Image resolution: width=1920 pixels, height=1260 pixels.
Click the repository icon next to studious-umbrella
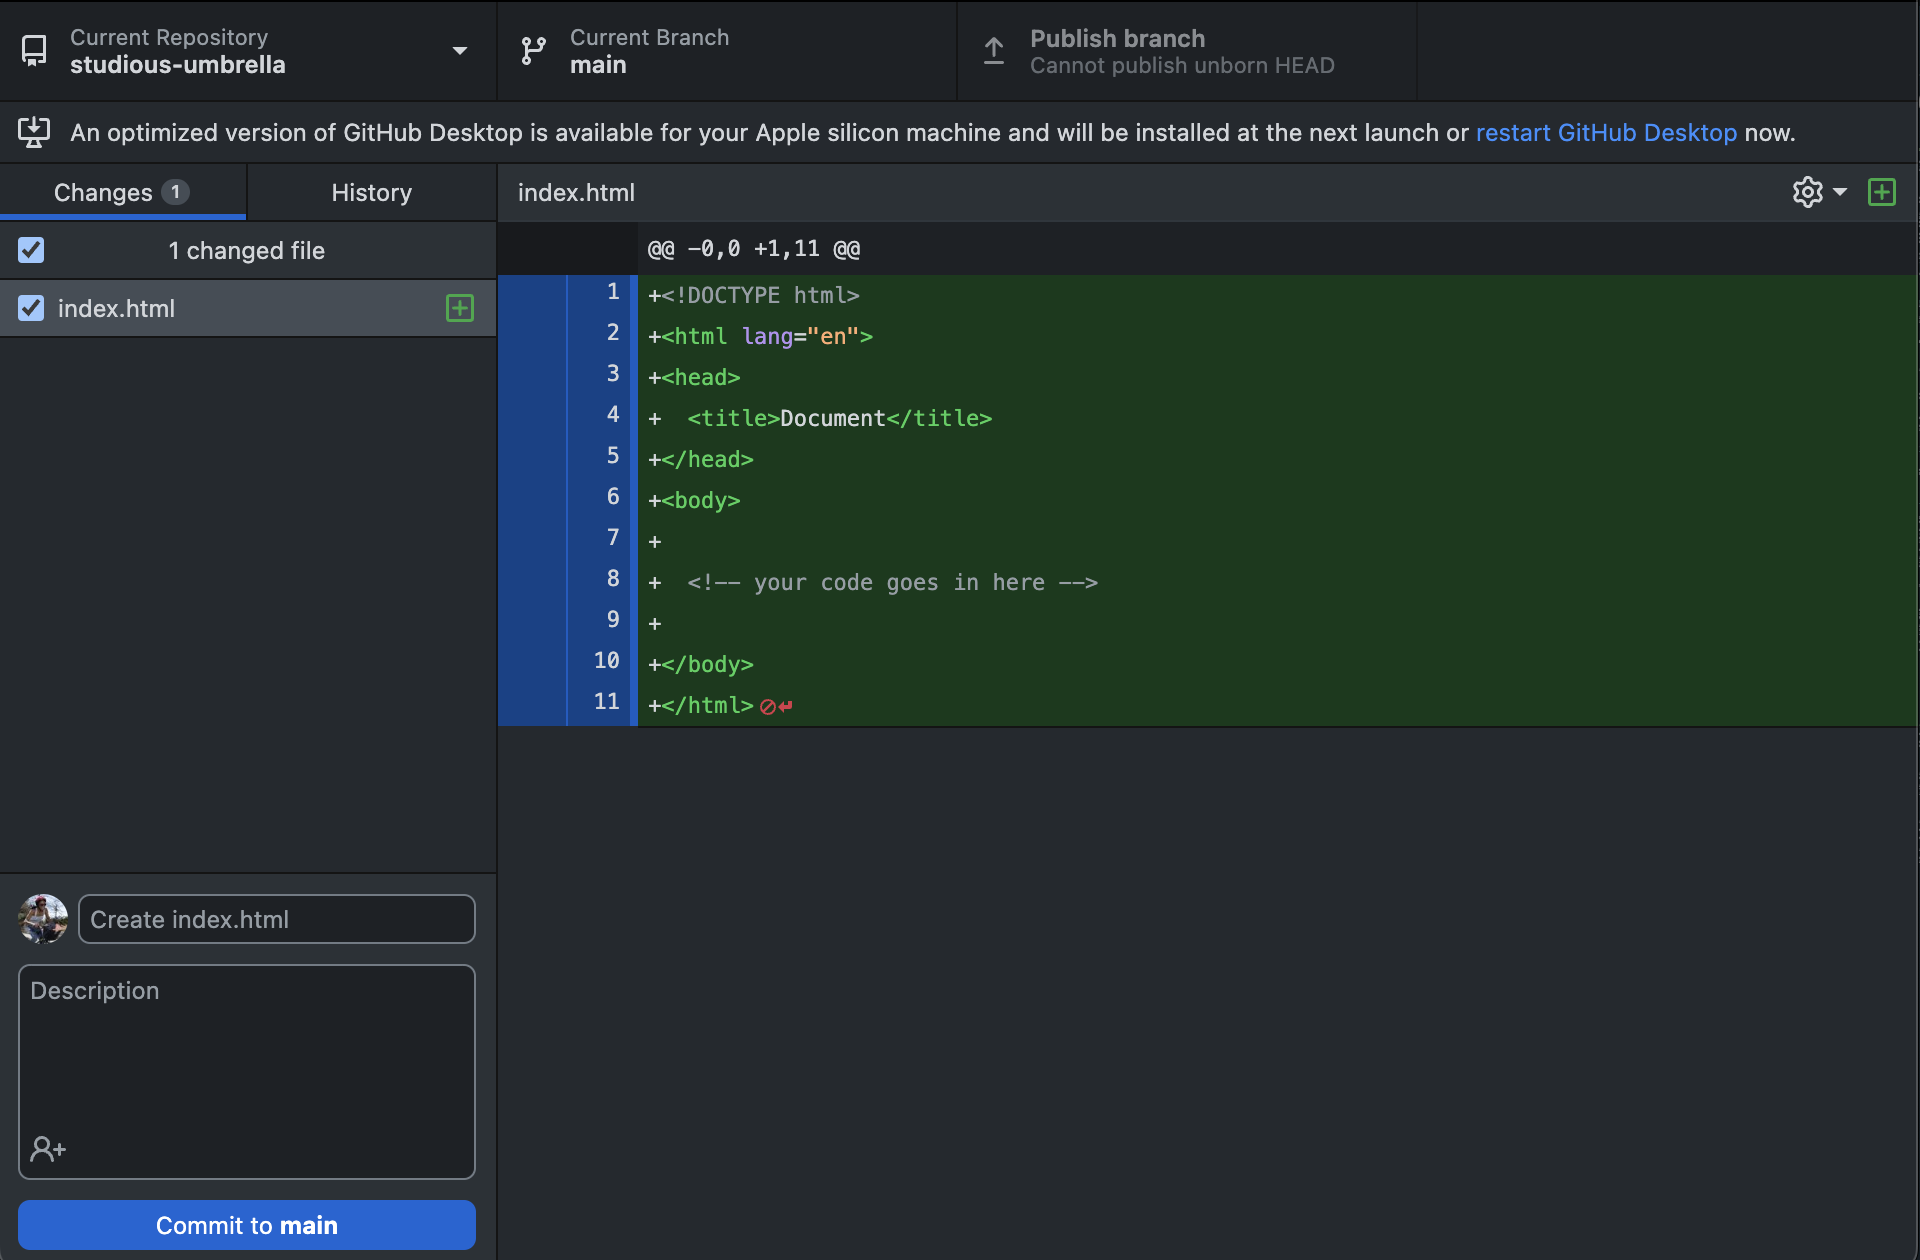[x=34, y=51]
